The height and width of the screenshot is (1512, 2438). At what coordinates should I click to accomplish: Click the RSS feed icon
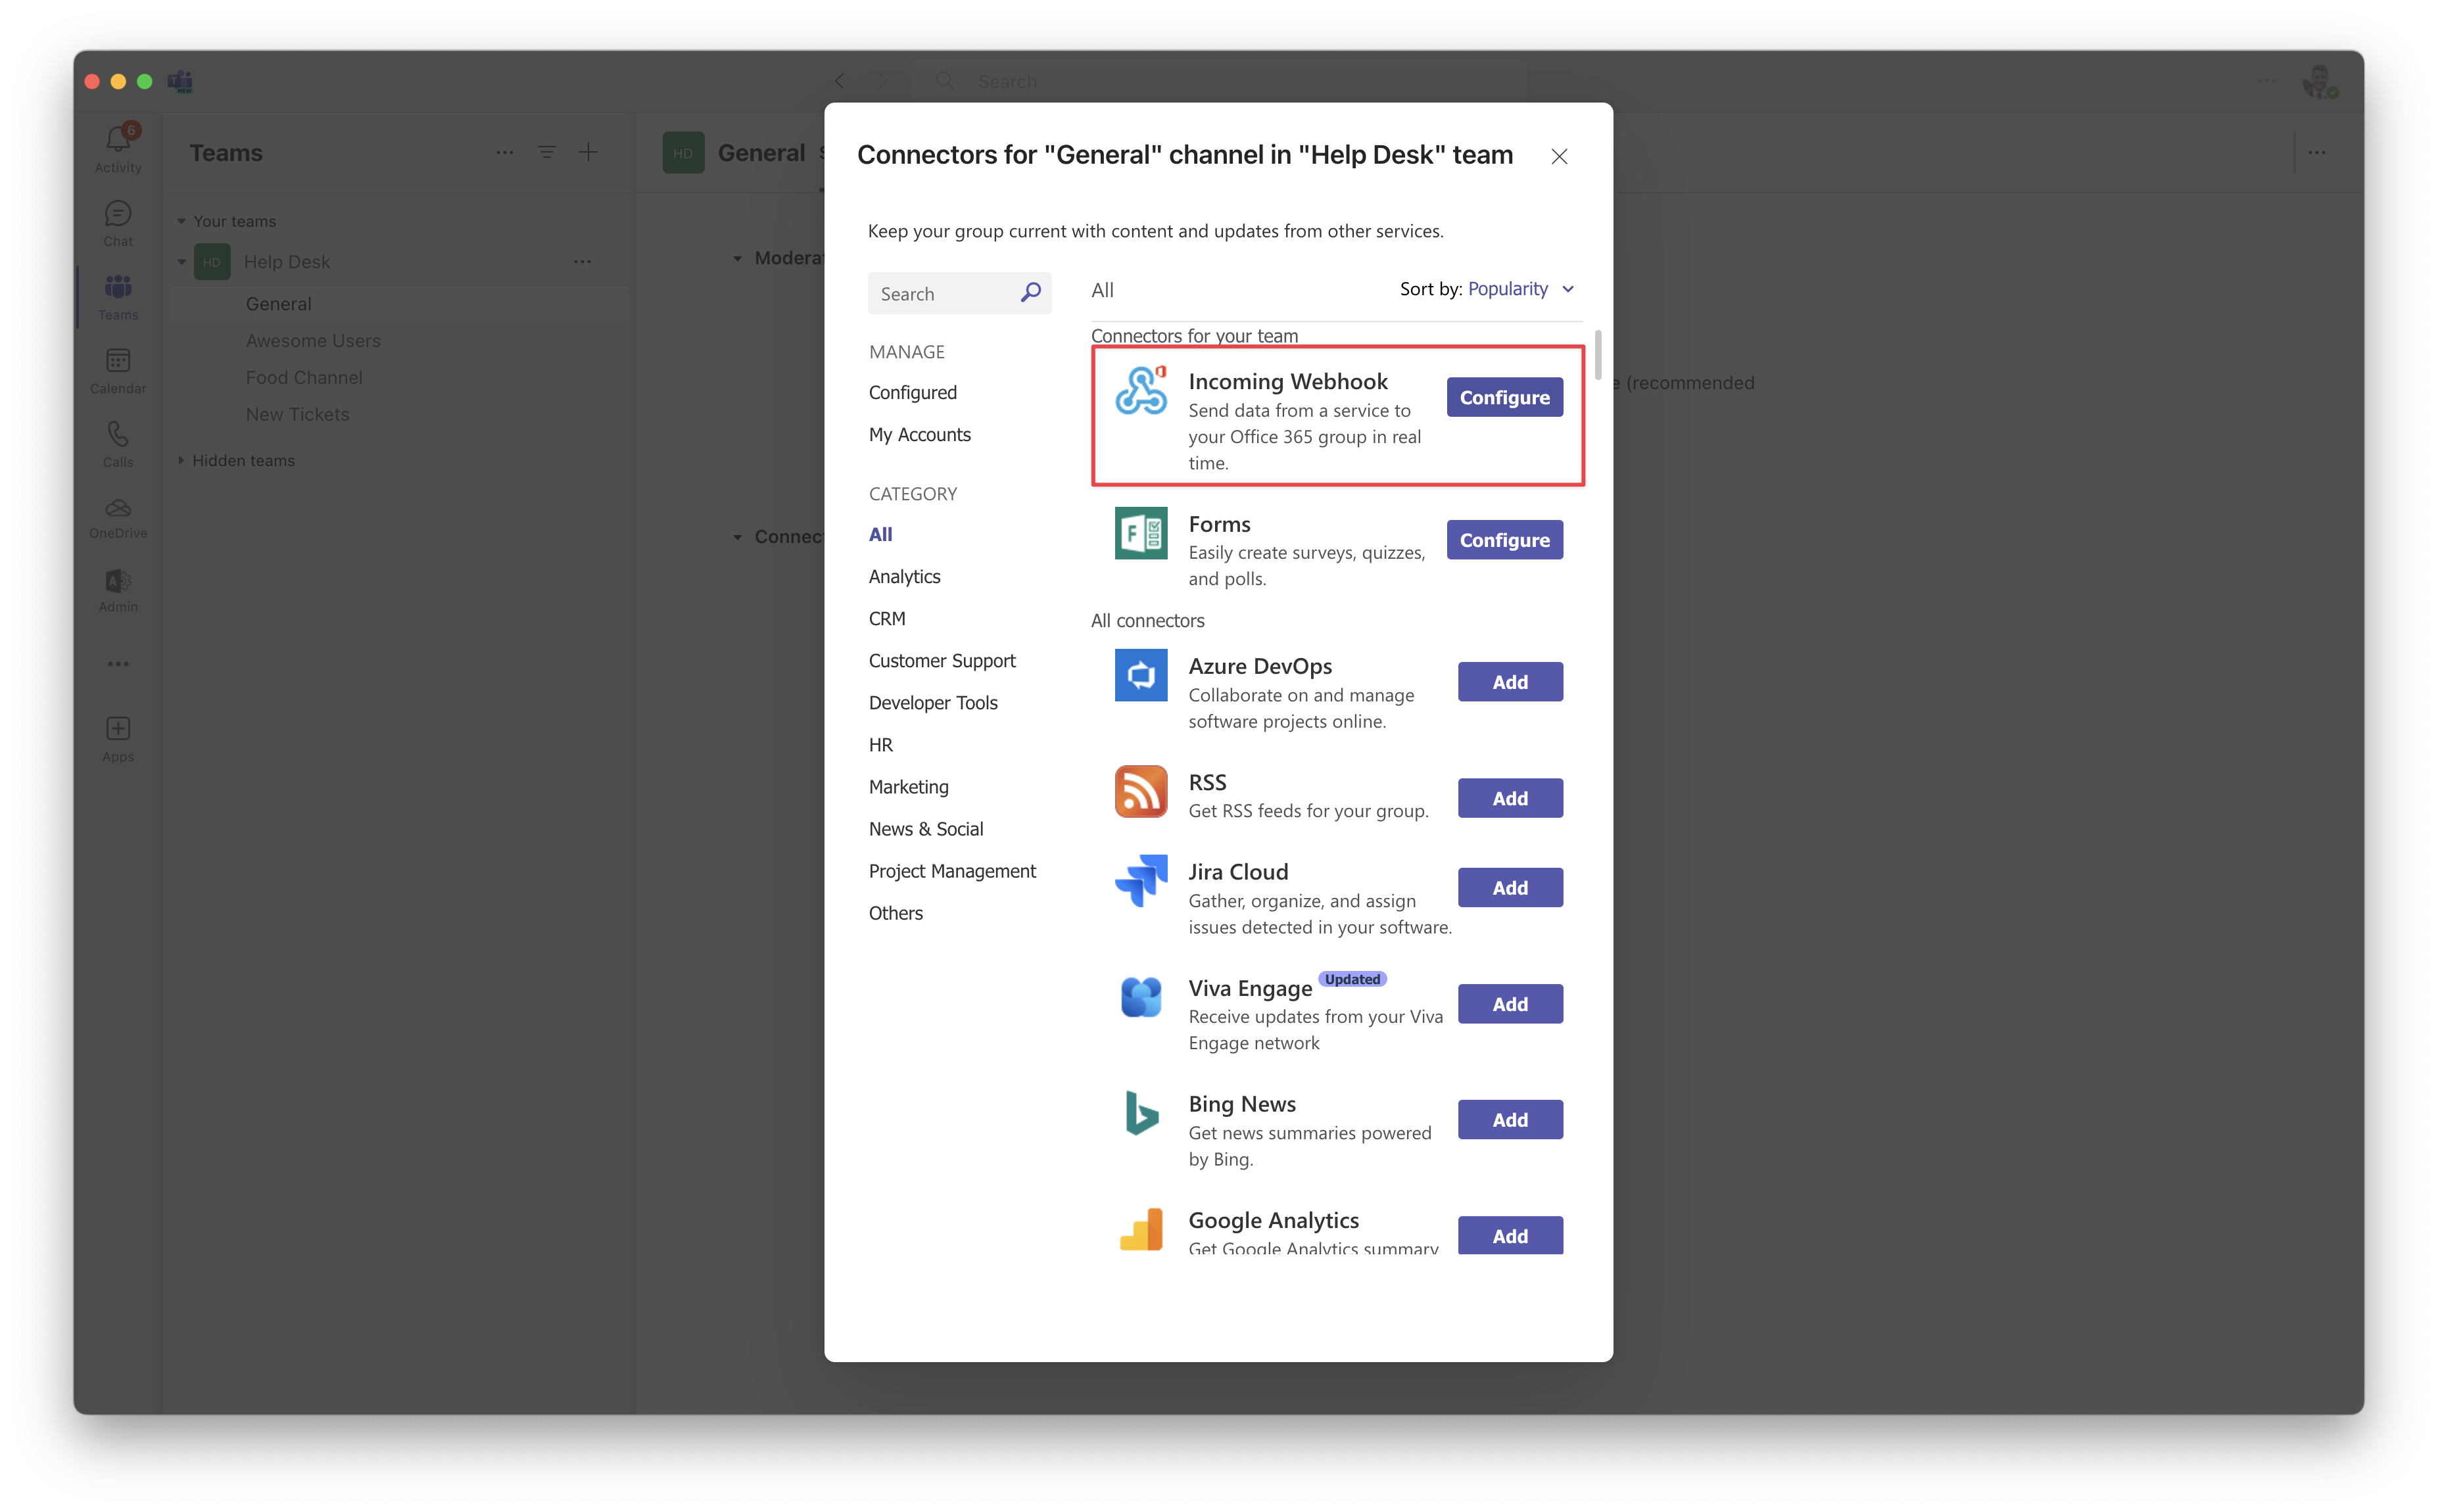[1141, 791]
